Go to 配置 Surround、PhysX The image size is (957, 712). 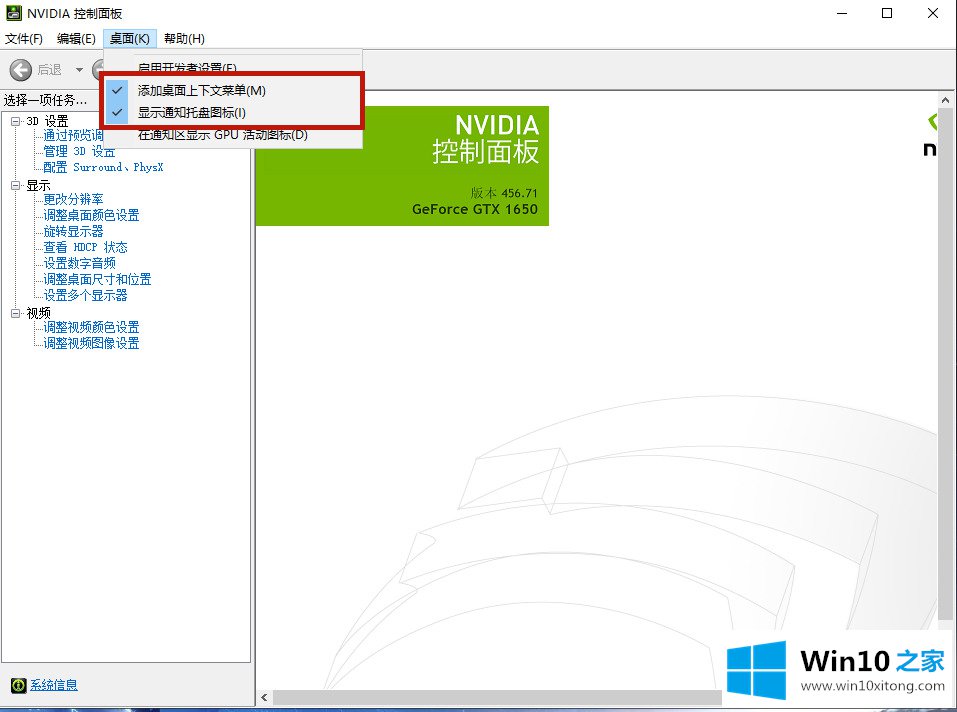pyautogui.click(x=103, y=167)
